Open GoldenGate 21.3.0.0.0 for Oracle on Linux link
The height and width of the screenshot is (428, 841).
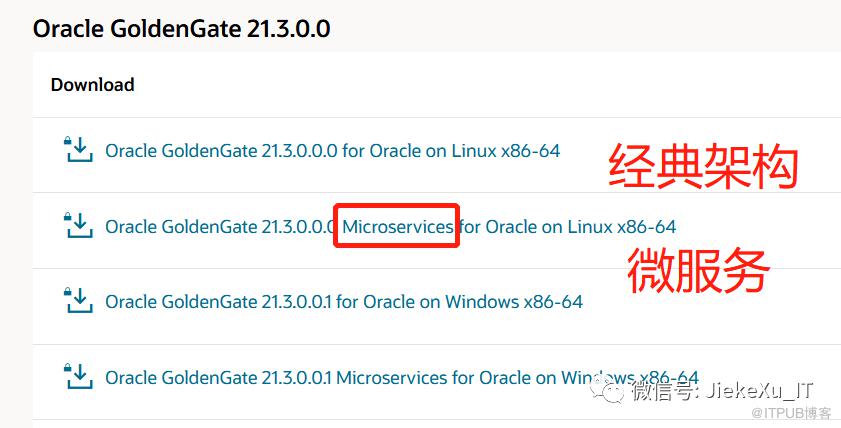[332, 151]
